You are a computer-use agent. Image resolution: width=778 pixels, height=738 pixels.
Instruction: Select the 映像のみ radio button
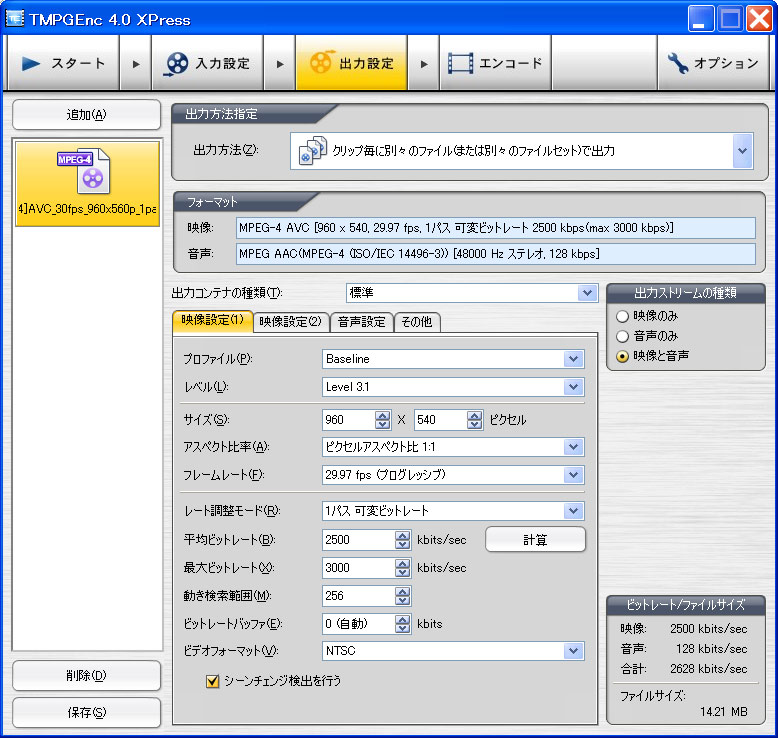(x=622, y=316)
